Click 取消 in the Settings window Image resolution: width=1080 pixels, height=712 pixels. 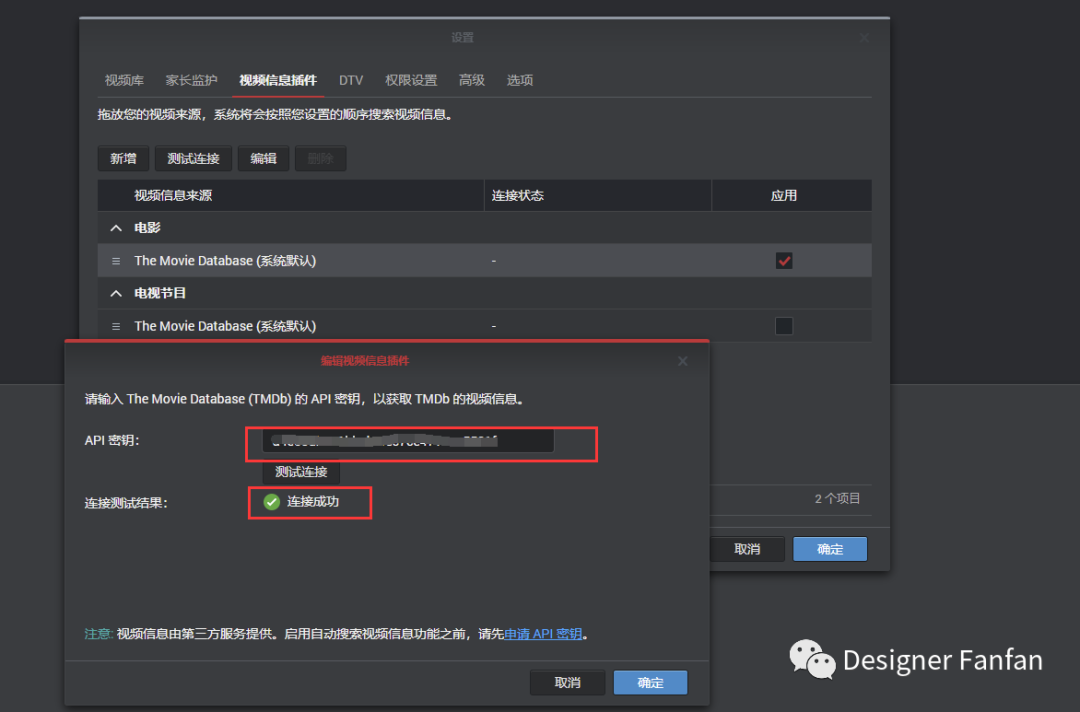tap(747, 549)
